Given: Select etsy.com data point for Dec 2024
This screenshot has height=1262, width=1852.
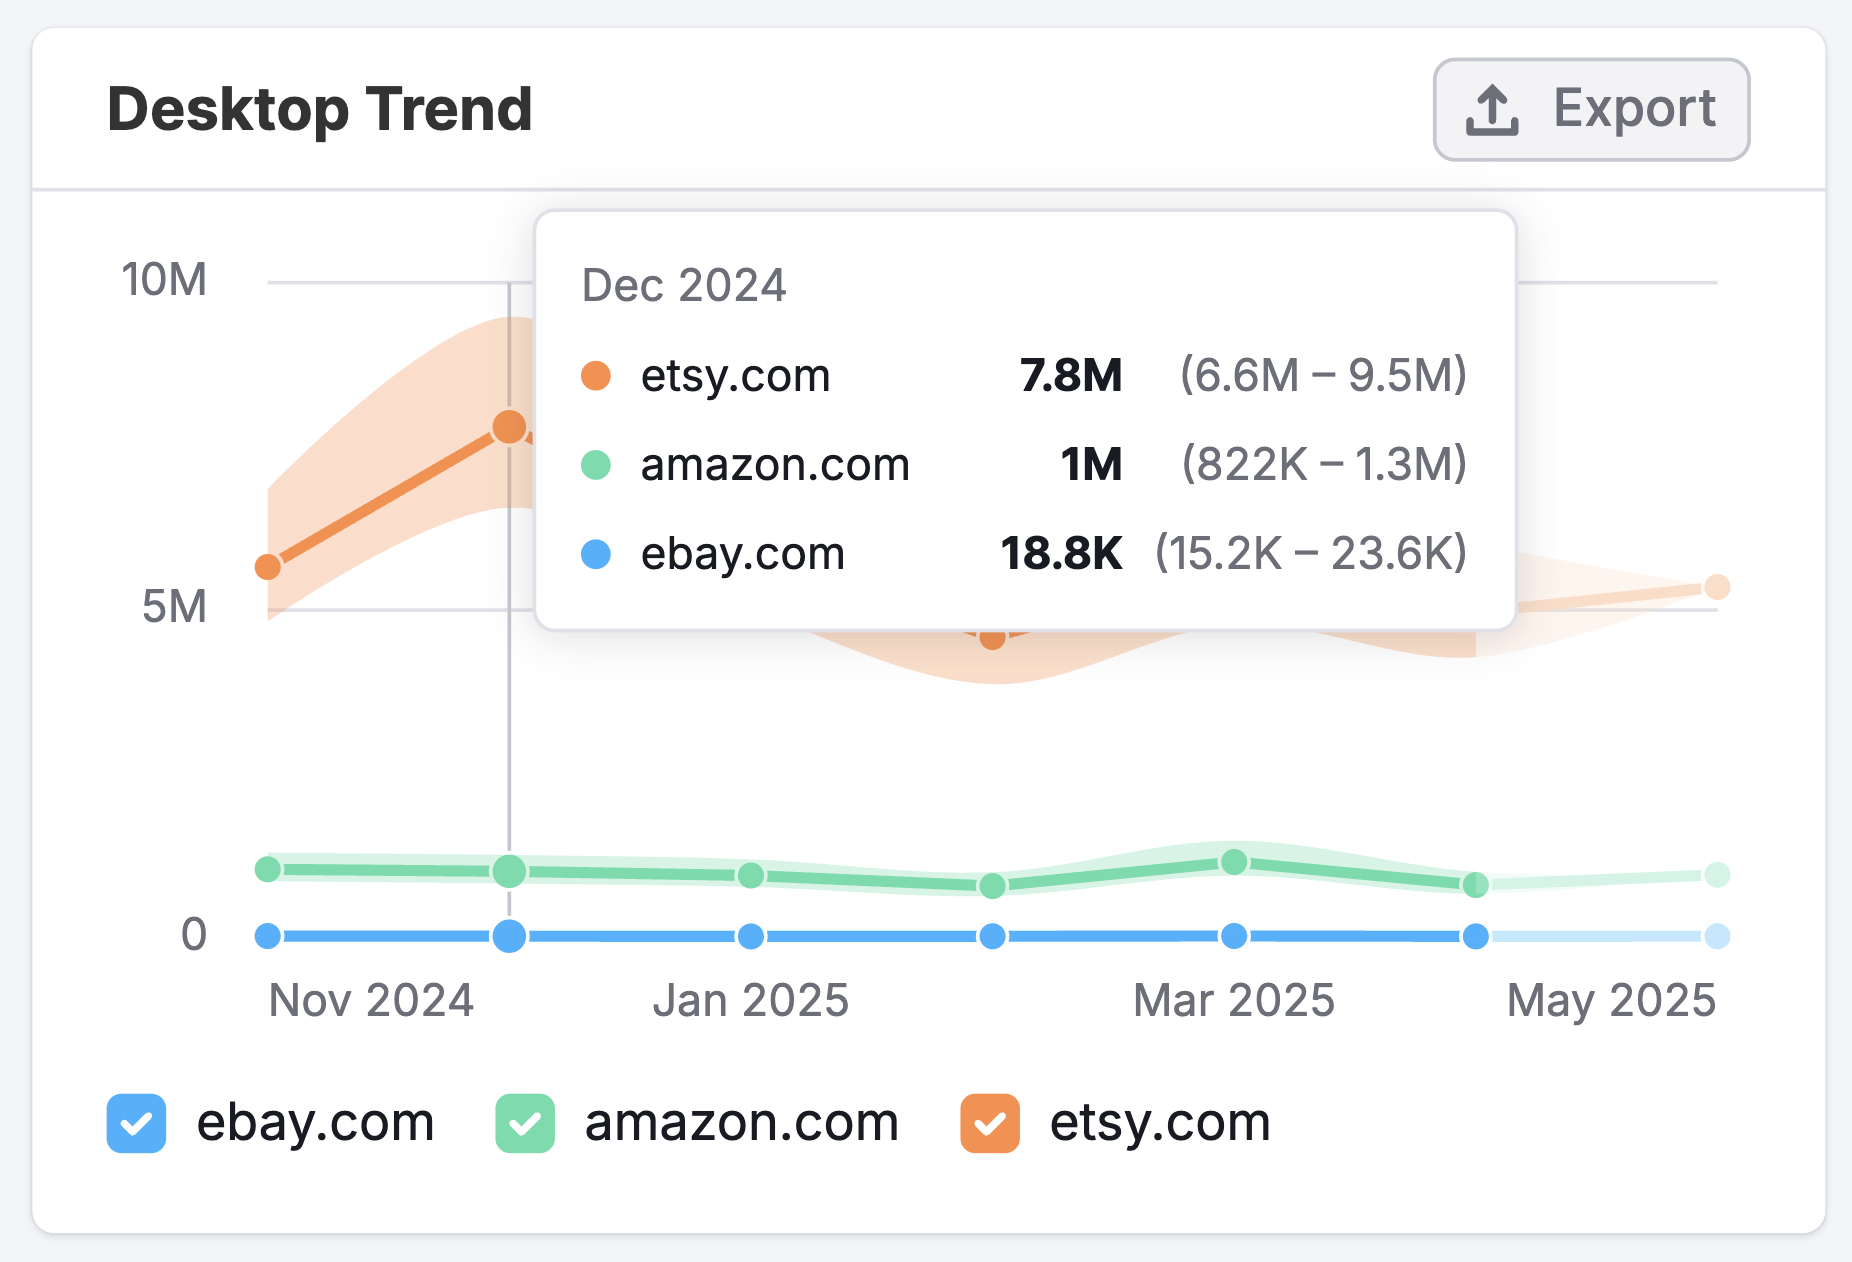Looking at the screenshot, I should pos(509,427).
